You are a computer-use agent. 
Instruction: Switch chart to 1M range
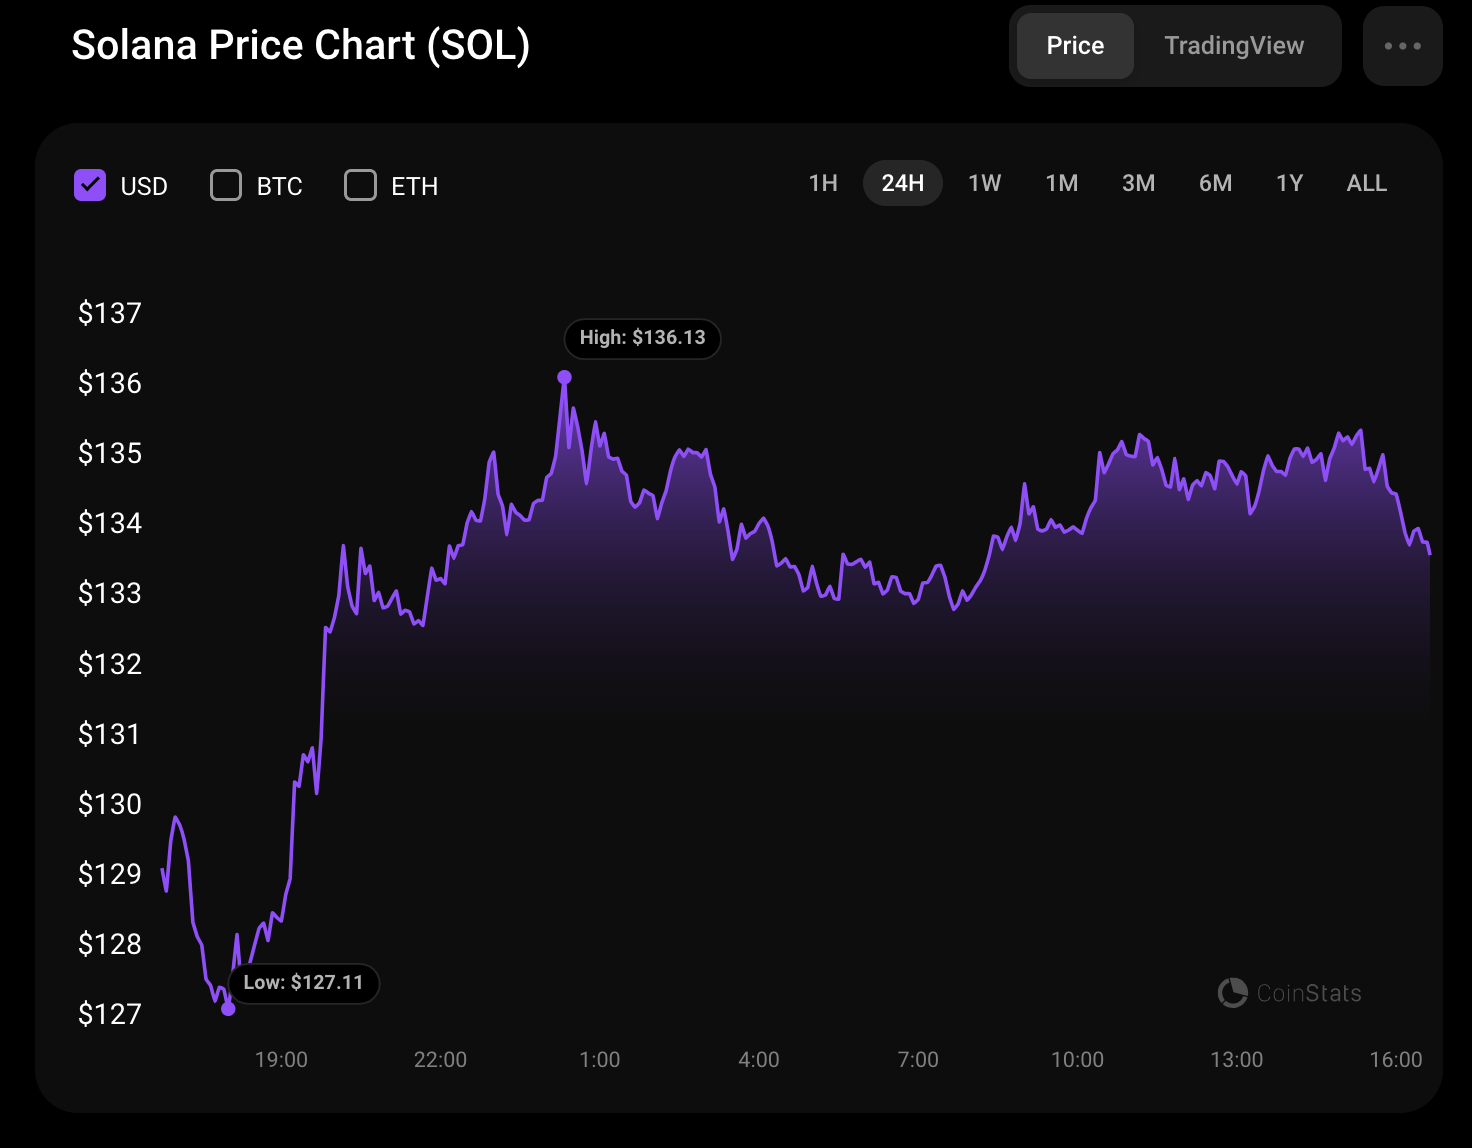pos(1061,183)
